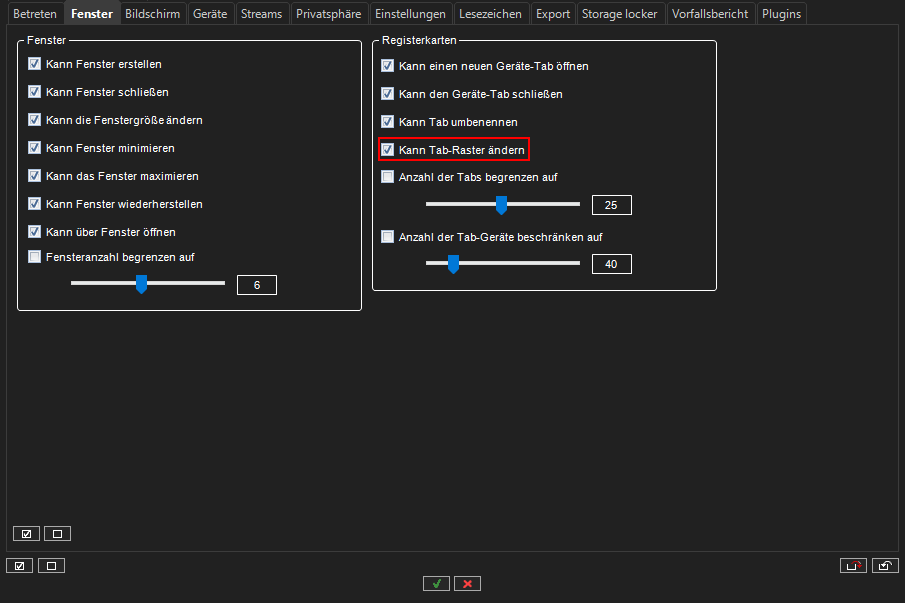The height and width of the screenshot is (603, 905).
Task: Click the outer uncheck-all icon below the panel
Action: [50, 566]
